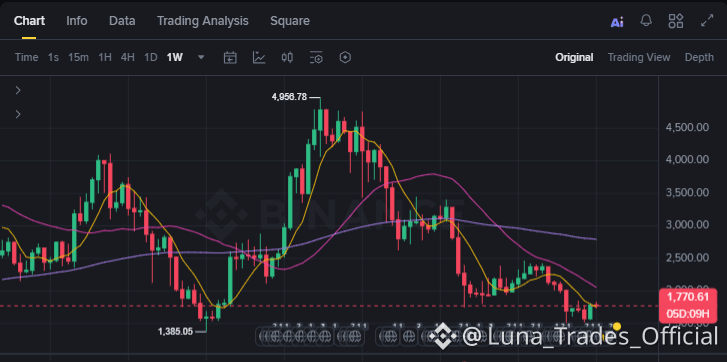Click the 3,000.00 axis value
Viewport: 727px width, 362px height.
tap(687, 225)
